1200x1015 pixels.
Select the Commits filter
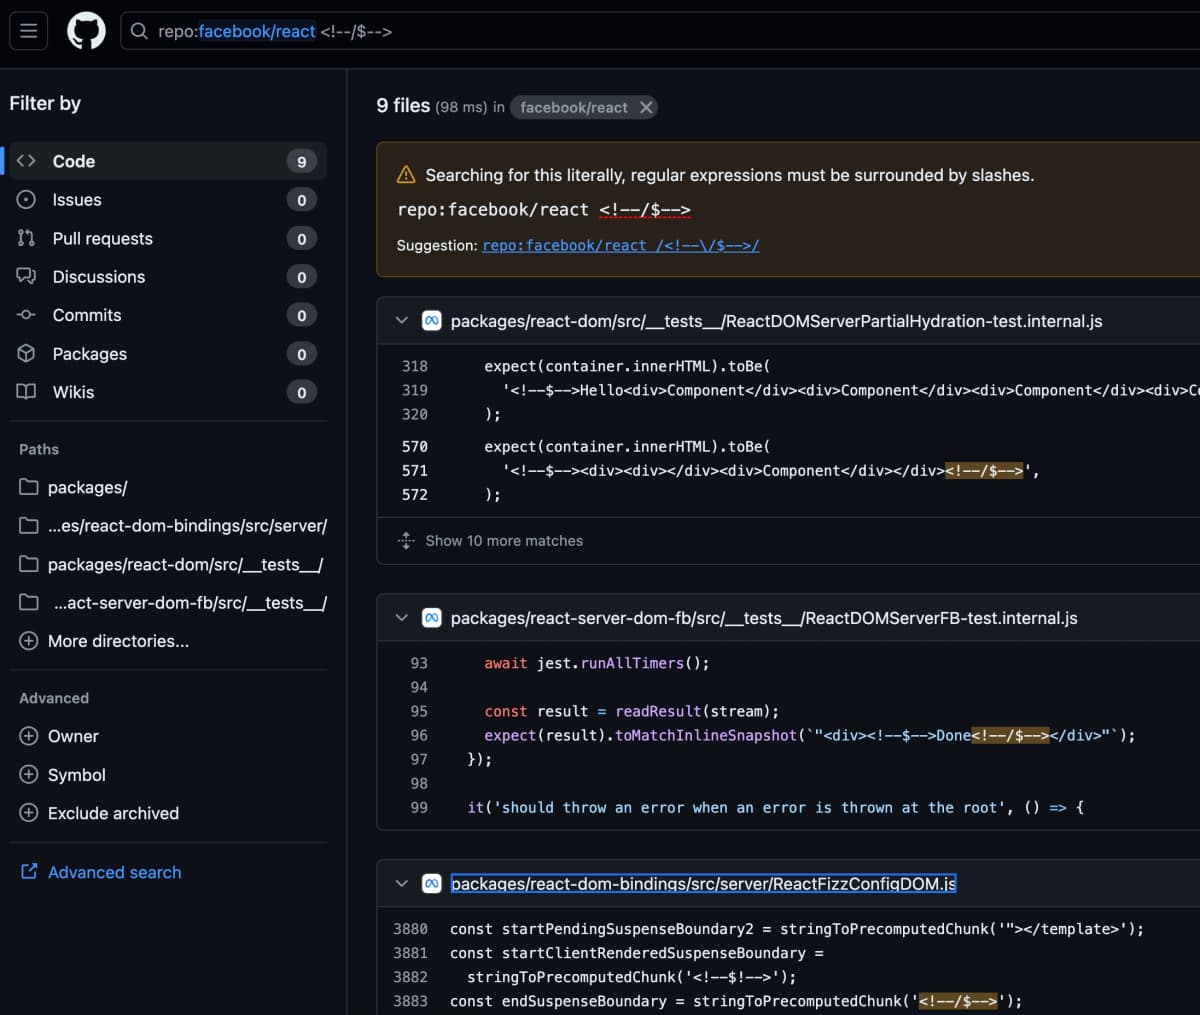point(168,315)
